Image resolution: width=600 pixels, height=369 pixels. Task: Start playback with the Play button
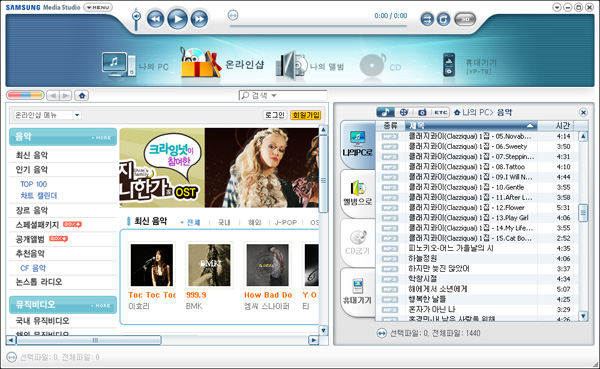point(178,19)
